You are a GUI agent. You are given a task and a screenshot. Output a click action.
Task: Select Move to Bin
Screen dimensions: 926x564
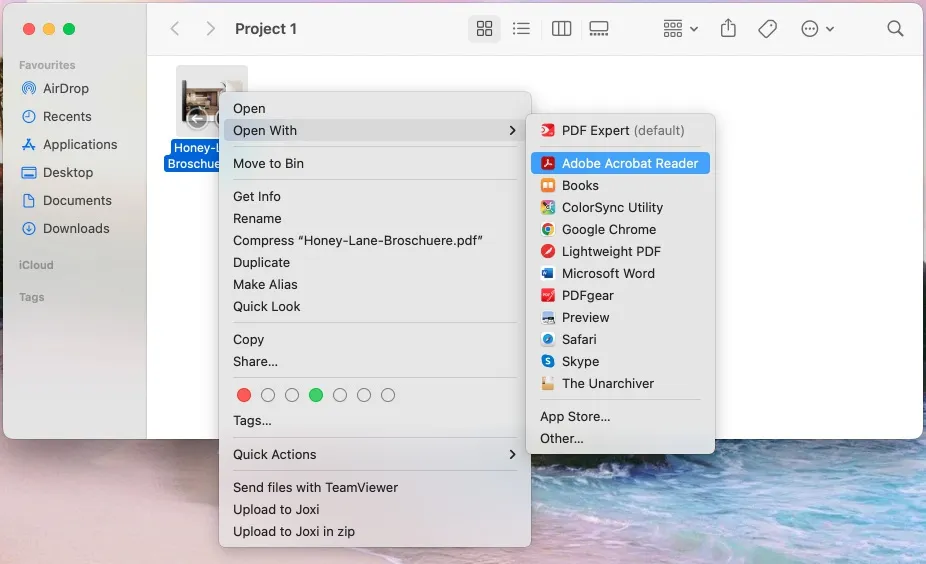374,164
